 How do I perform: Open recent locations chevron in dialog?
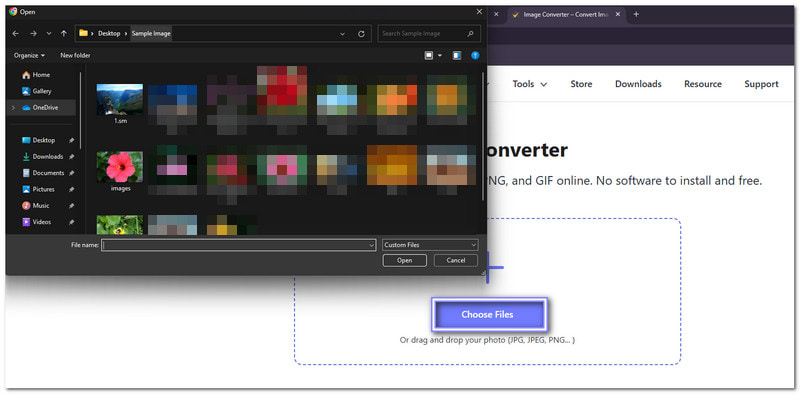click(x=49, y=34)
